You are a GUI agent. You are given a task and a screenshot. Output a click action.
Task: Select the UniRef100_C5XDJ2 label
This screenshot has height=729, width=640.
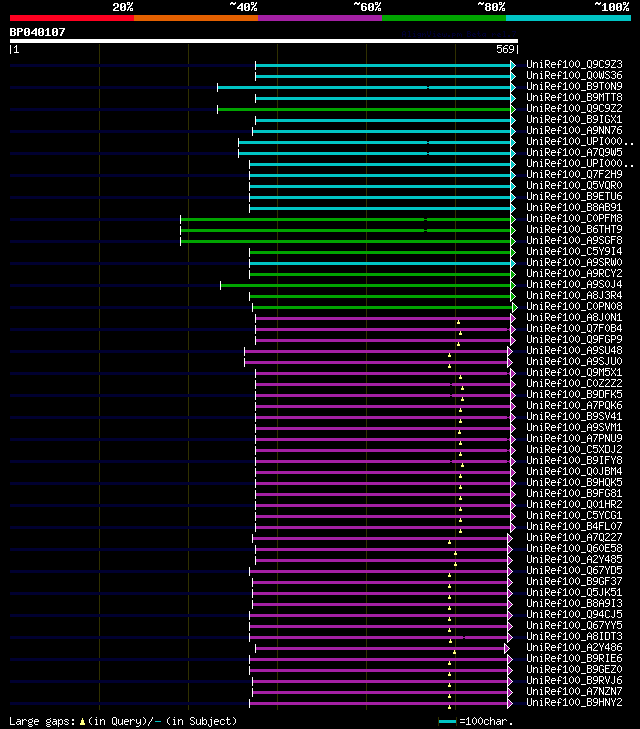[574, 450]
